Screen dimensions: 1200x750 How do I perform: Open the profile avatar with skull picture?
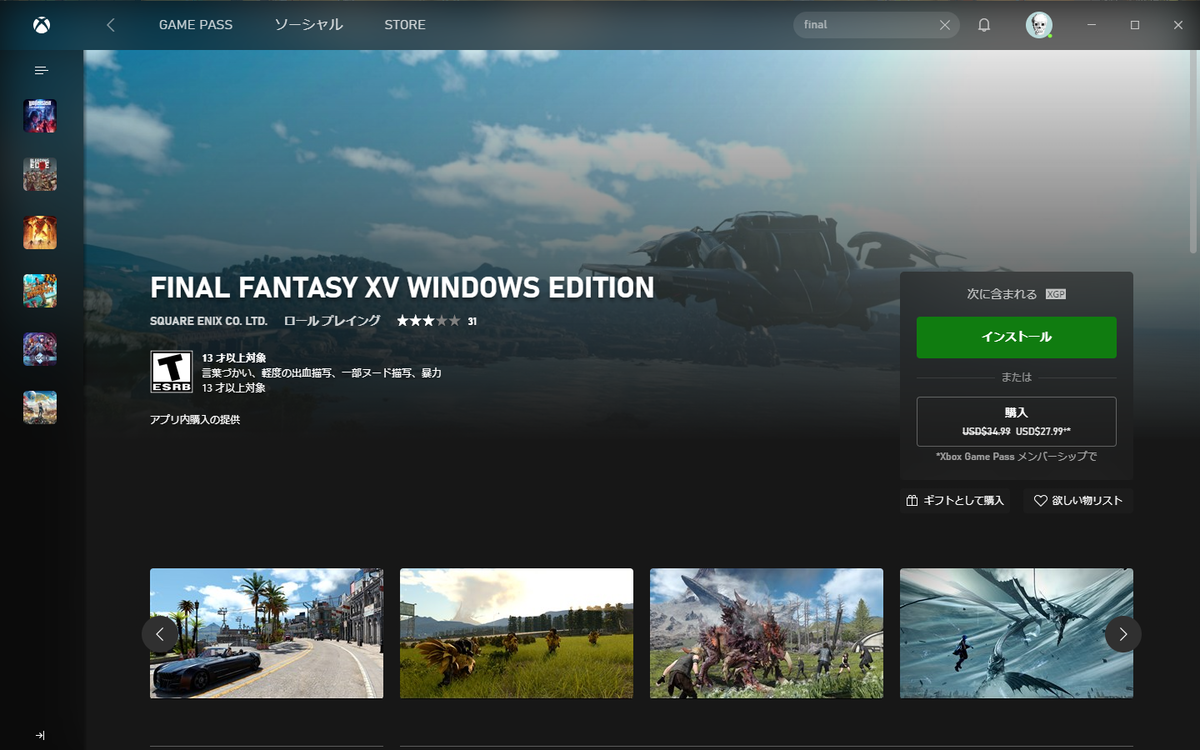tap(1039, 25)
